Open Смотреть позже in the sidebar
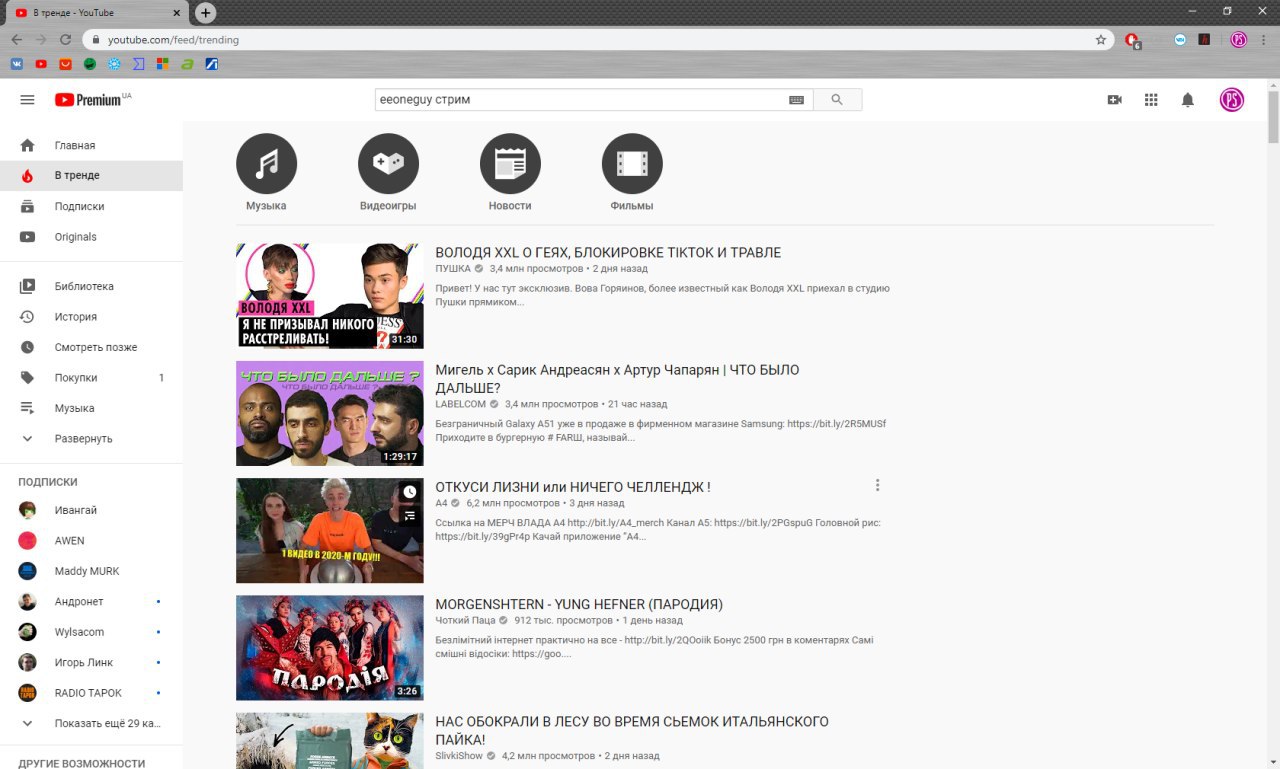This screenshot has width=1280, height=769. click(x=91, y=347)
